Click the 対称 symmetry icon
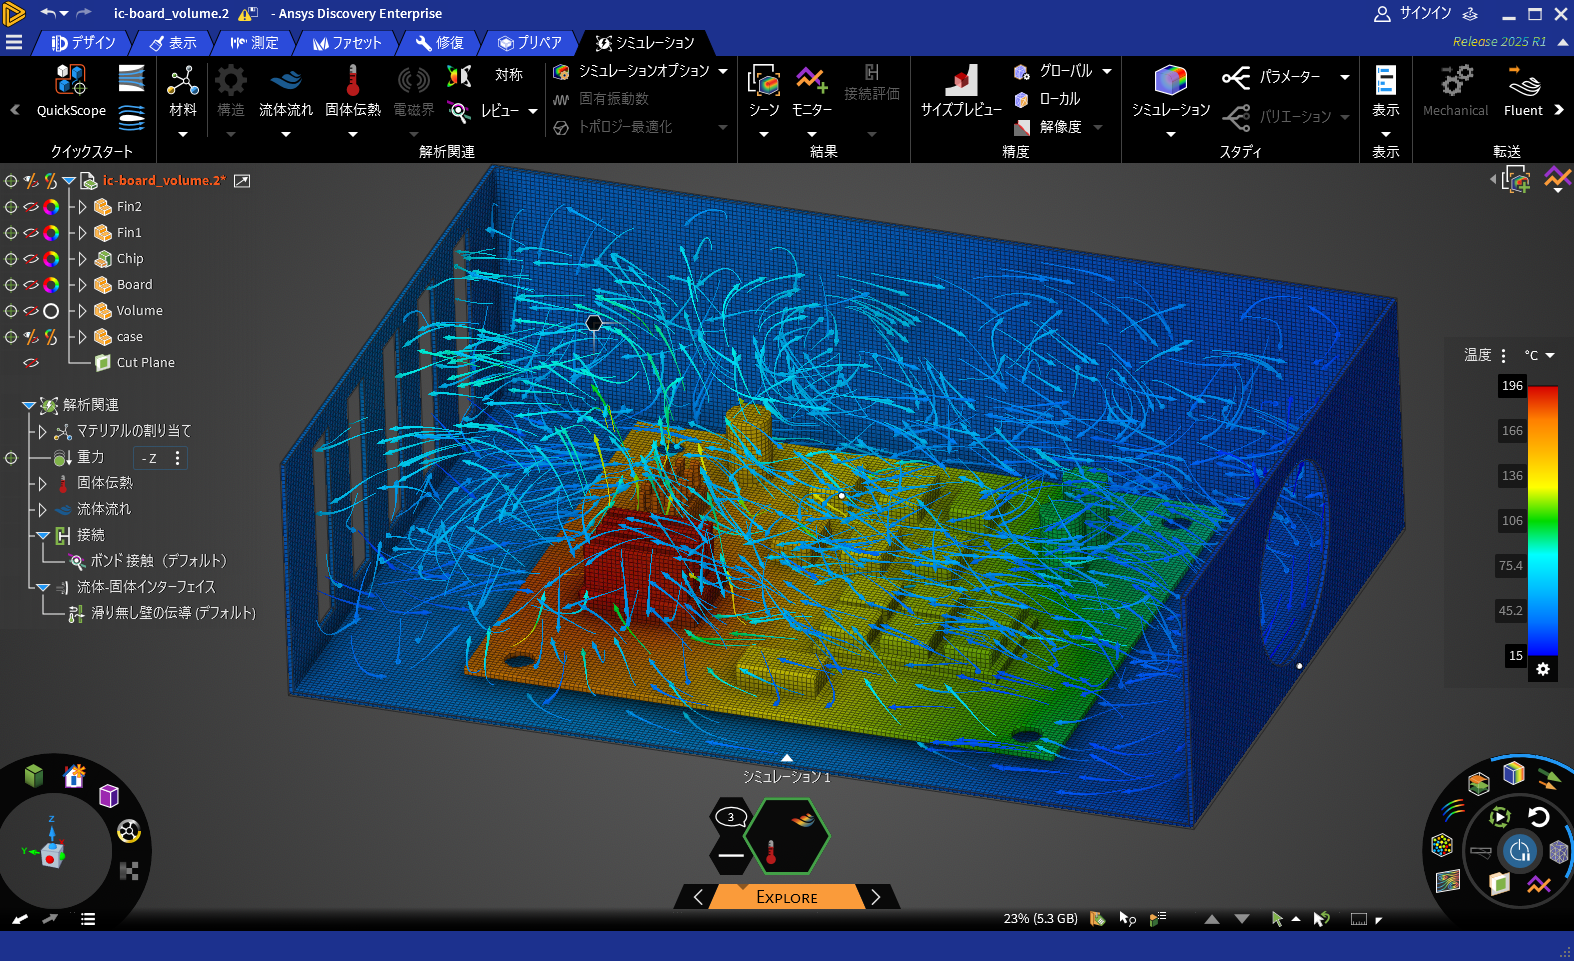This screenshot has height=961, width=1574. click(459, 76)
